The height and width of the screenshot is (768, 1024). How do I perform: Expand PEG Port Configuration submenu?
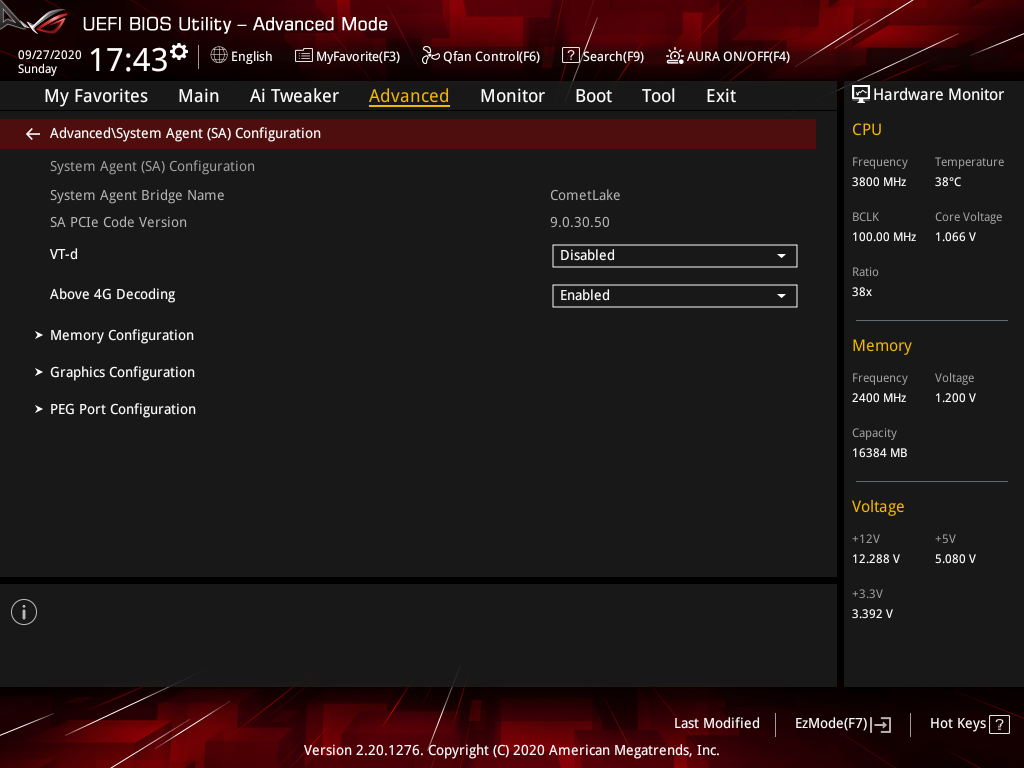(123, 409)
